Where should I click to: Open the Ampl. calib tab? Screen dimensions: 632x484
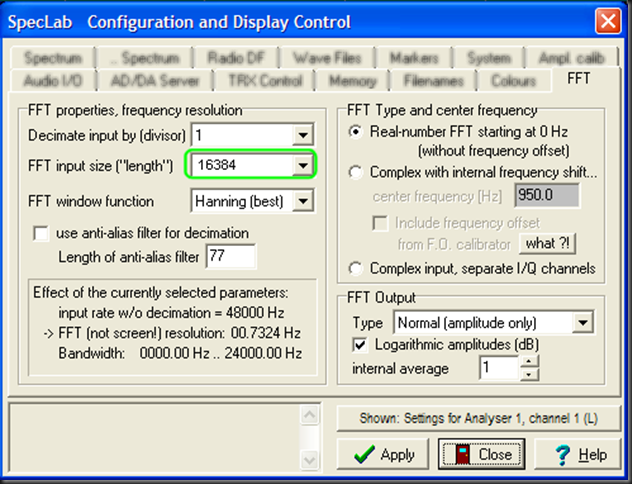click(x=572, y=58)
